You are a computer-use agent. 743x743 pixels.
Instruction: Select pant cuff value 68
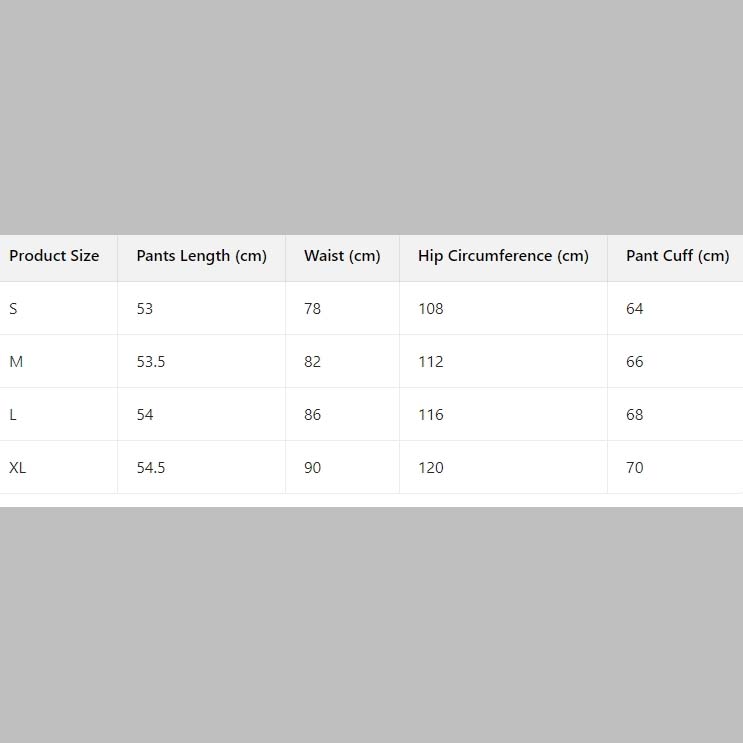[x=634, y=415]
